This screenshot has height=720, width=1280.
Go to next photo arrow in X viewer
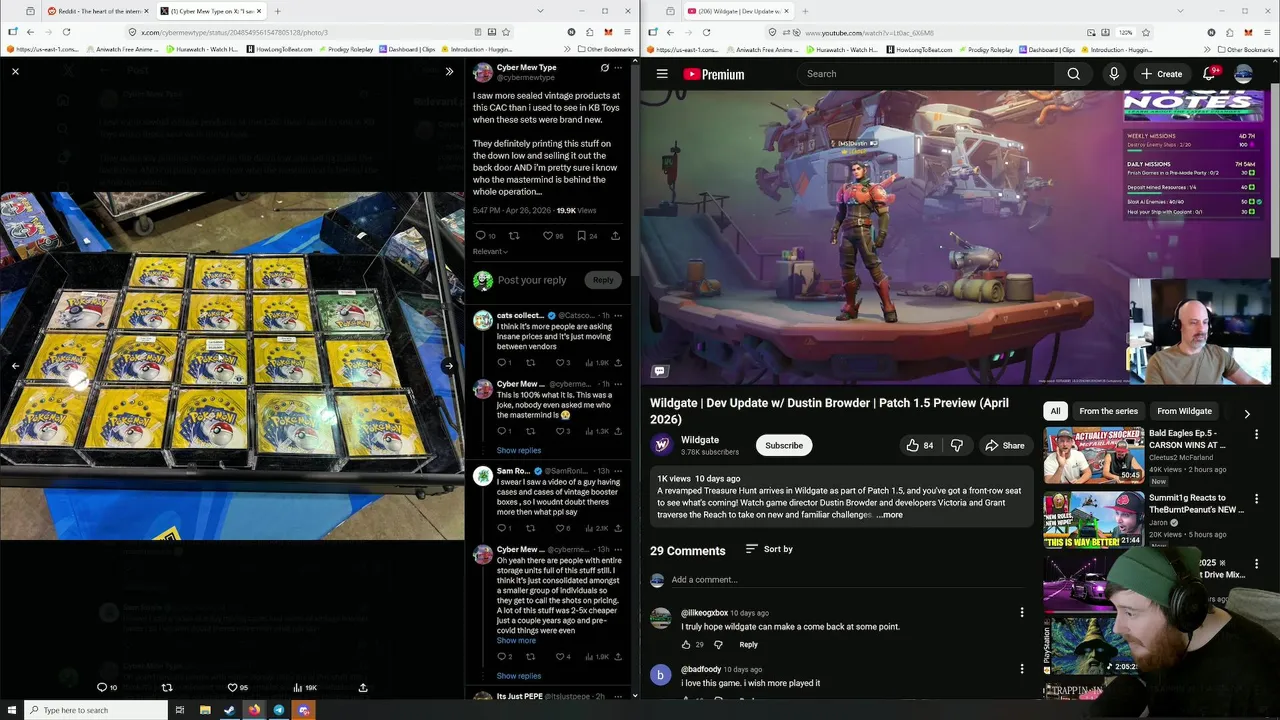[449, 366]
